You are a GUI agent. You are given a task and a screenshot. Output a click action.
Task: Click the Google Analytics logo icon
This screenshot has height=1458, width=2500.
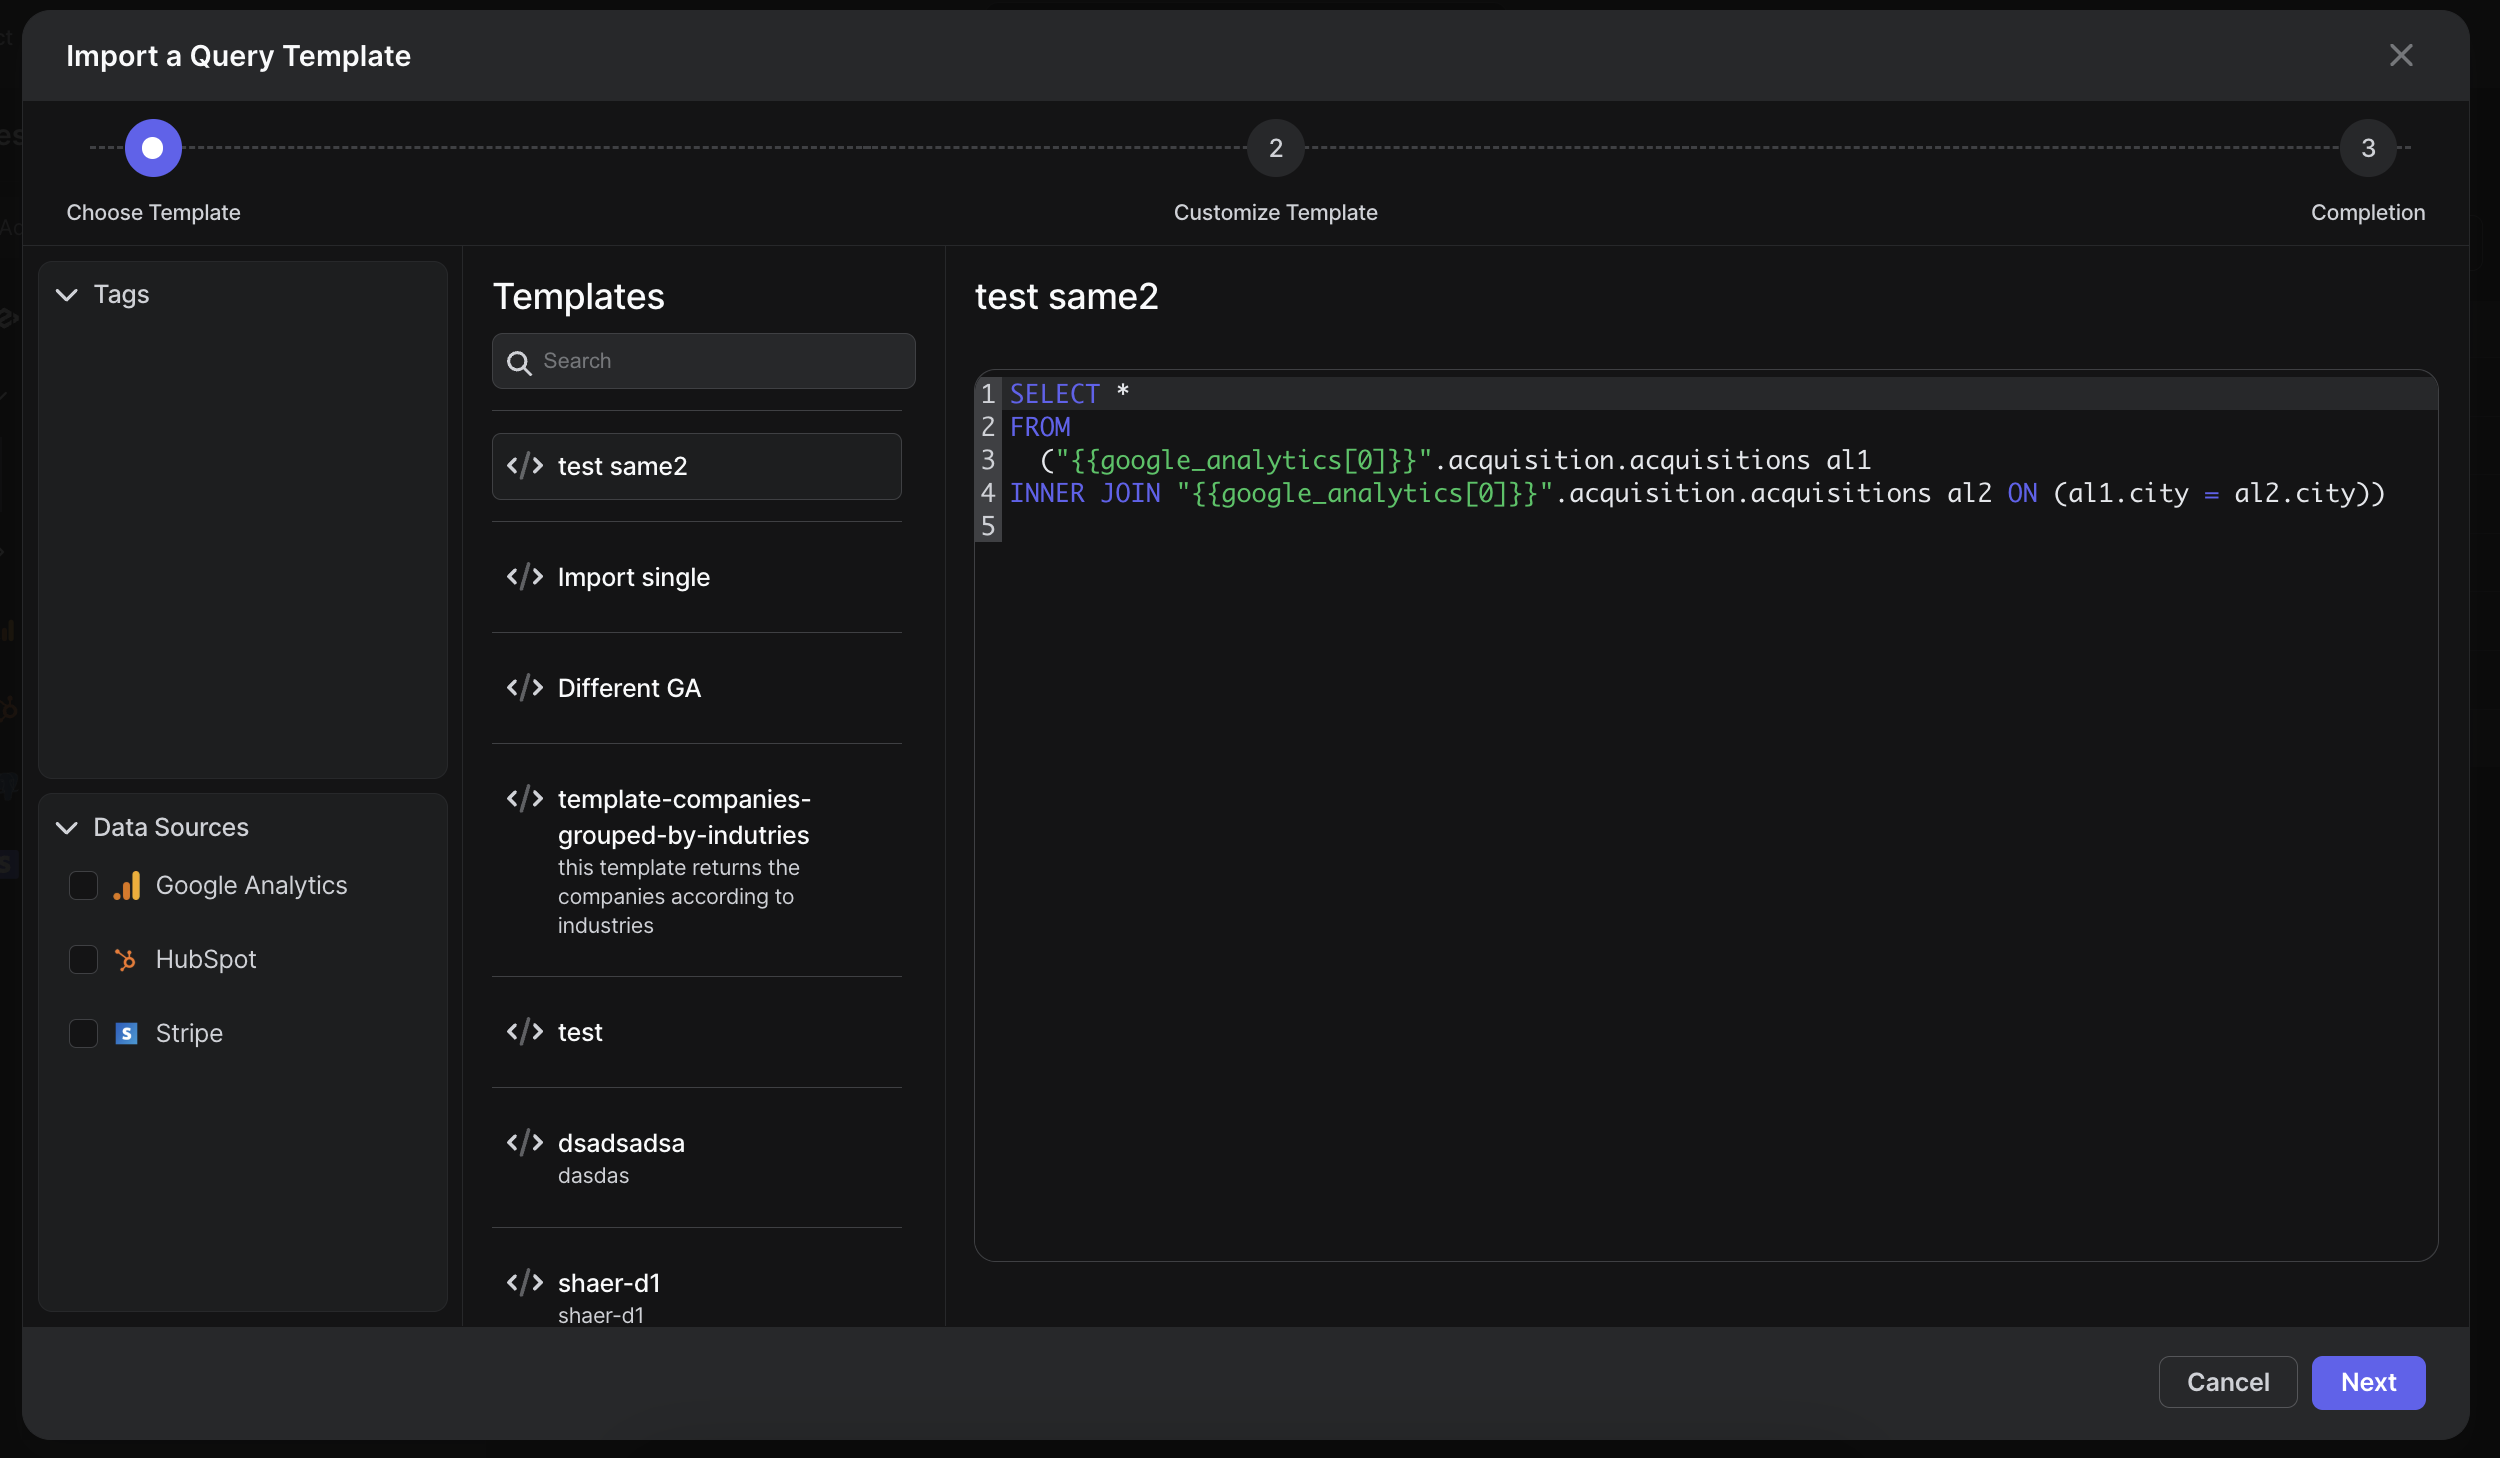click(127, 886)
